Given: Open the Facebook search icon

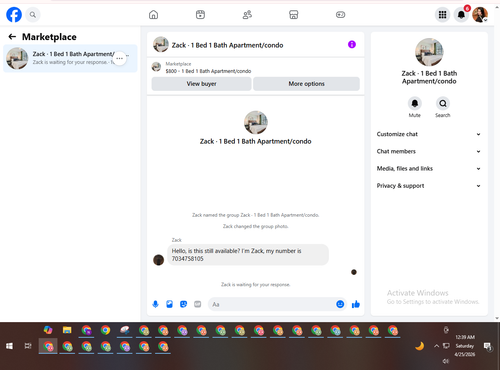Looking at the screenshot, I should pyautogui.click(x=33, y=15).
